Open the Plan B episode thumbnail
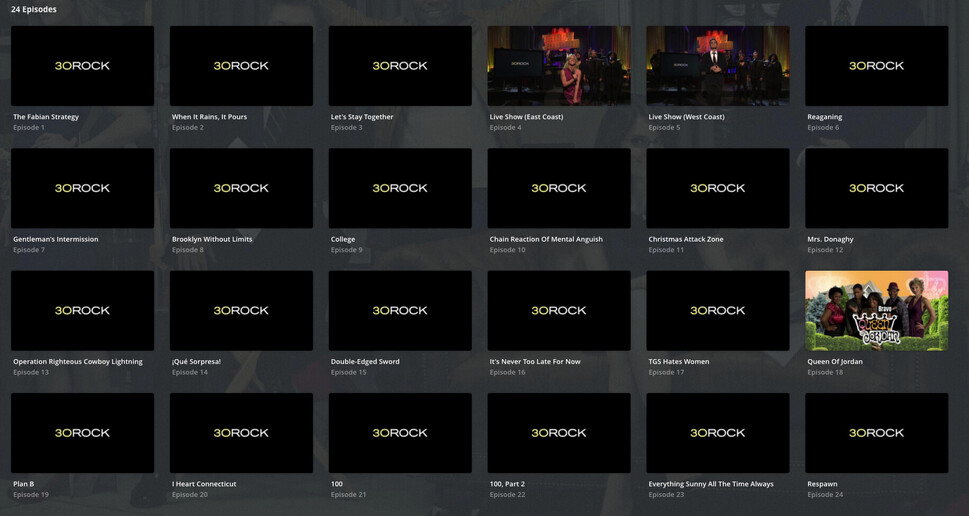 tap(82, 433)
